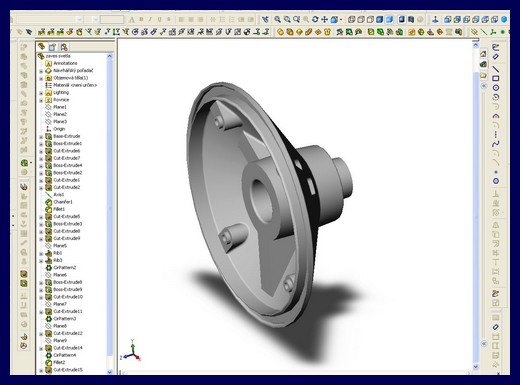Select the Rectangle sketch tool in right toolbar

pos(496,78)
